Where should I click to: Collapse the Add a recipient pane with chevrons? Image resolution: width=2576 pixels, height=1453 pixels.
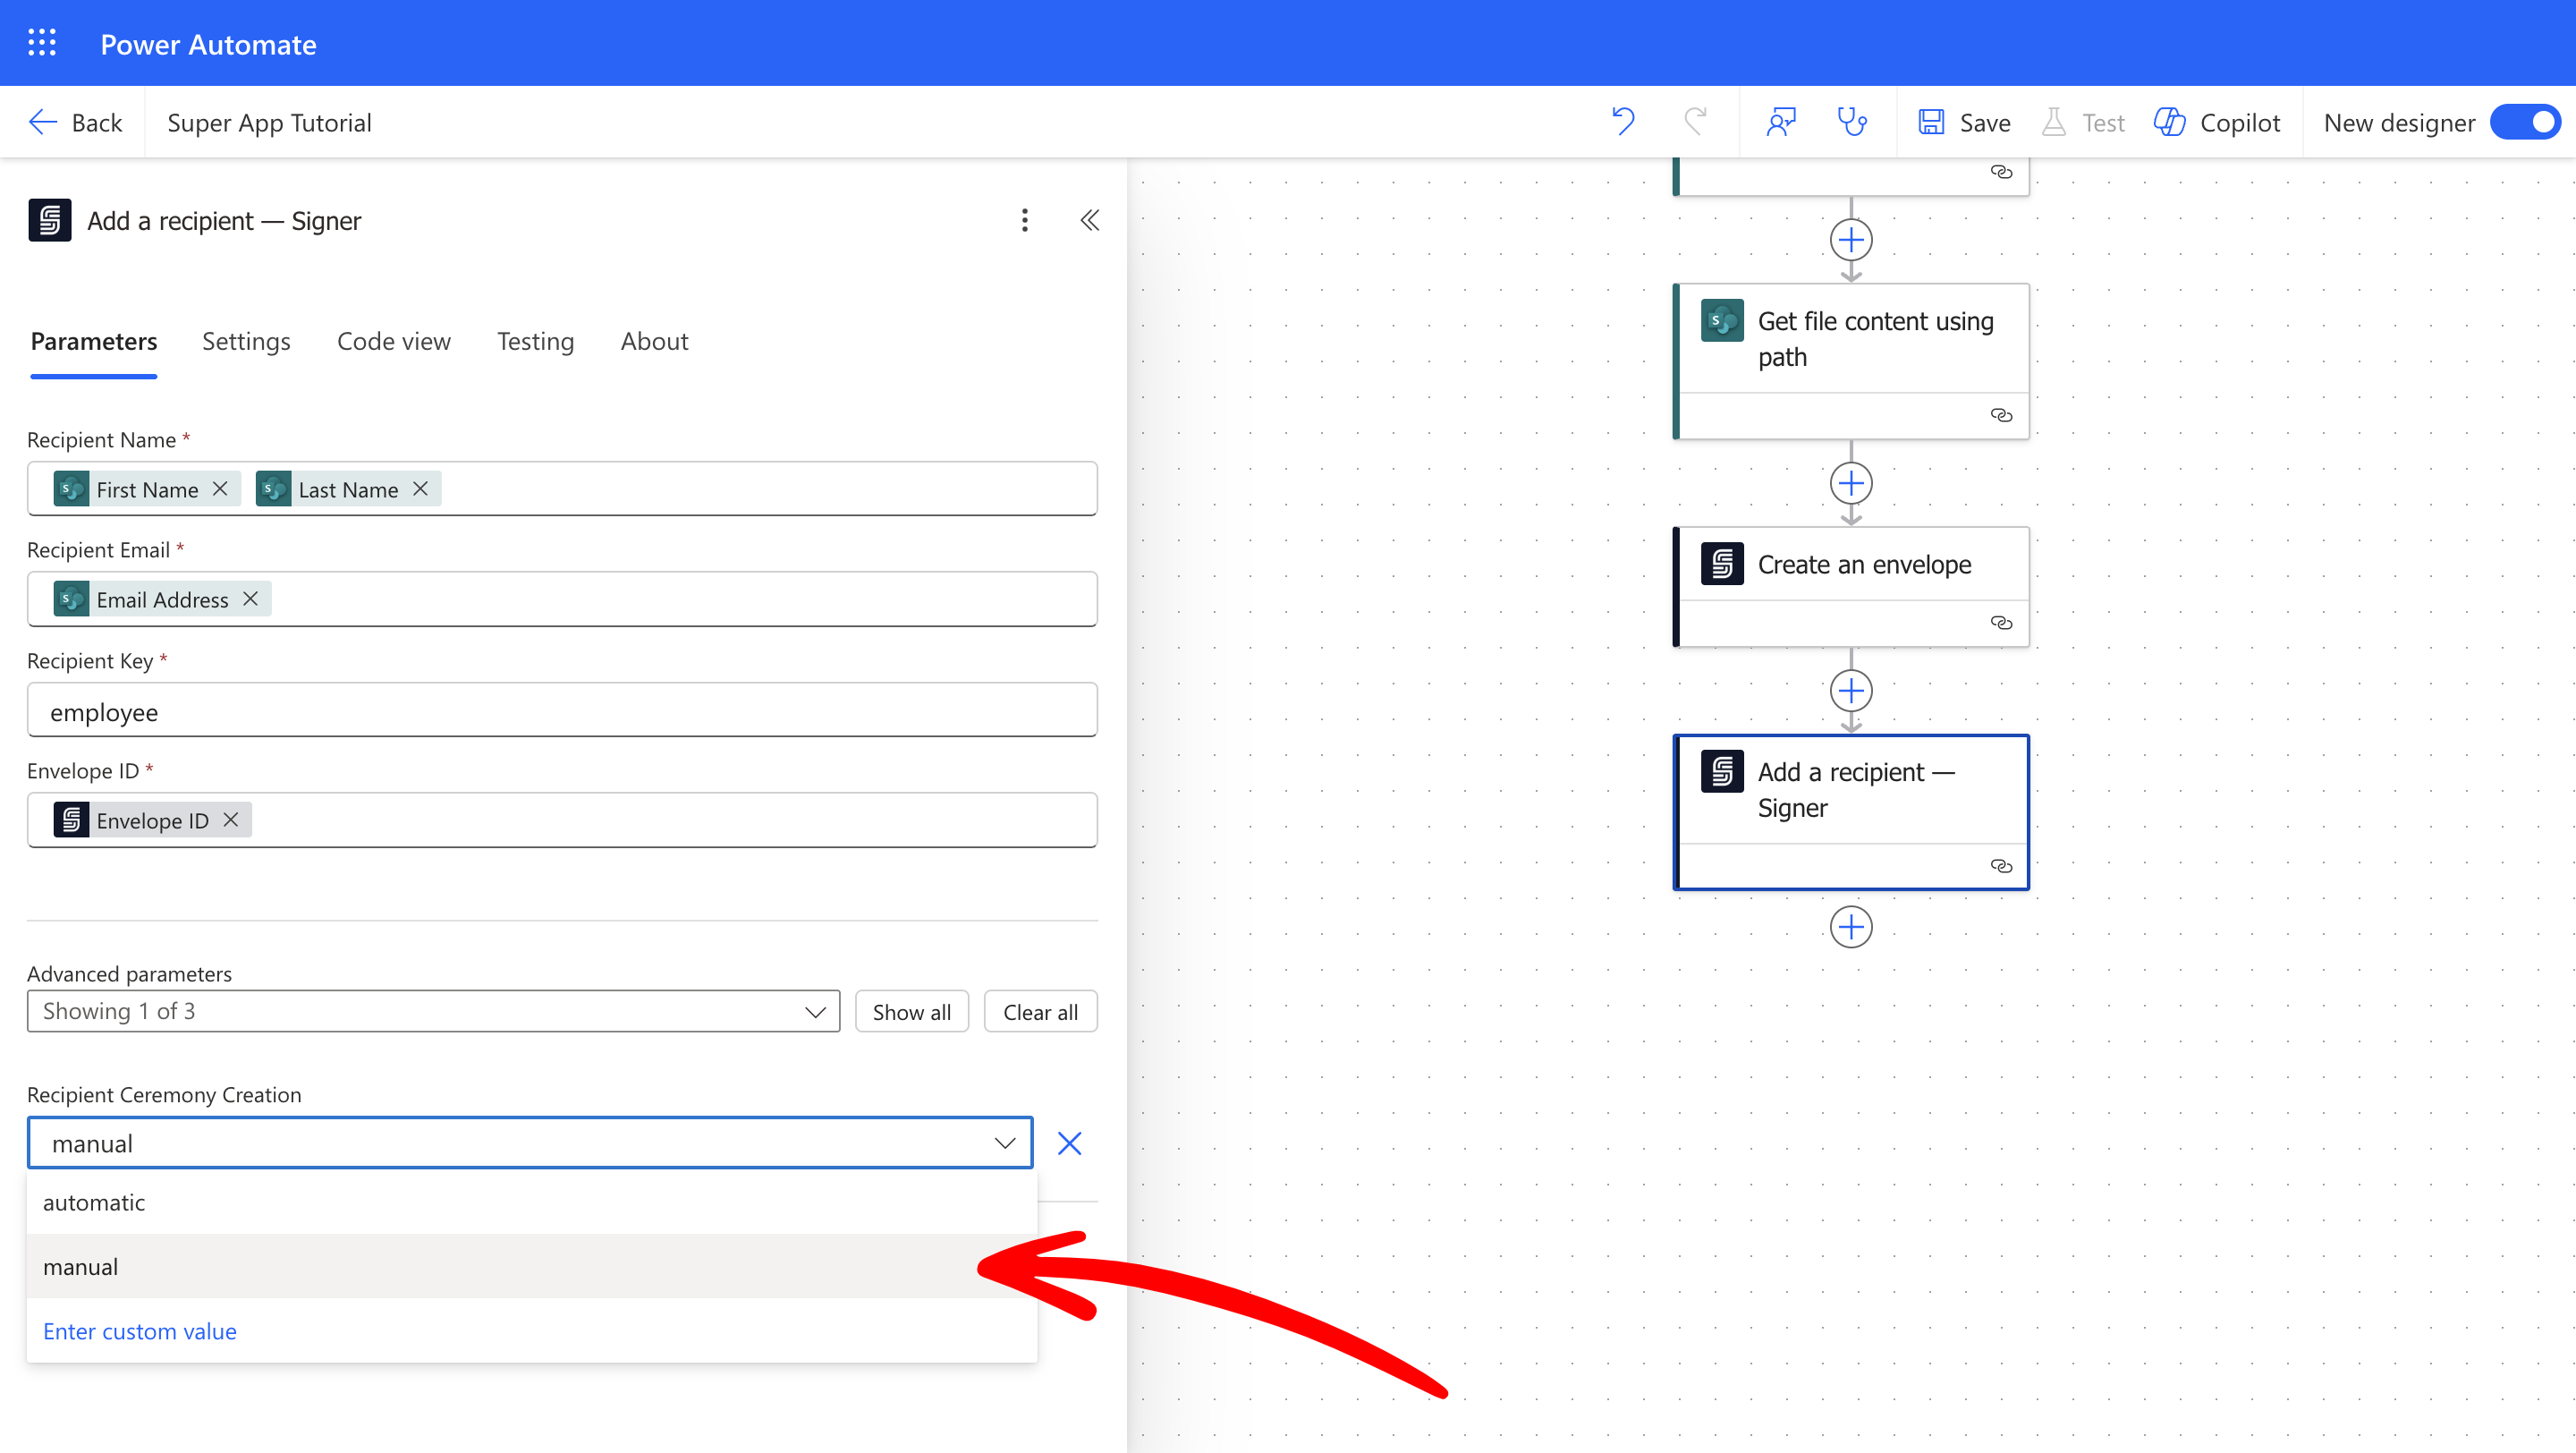point(1090,220)
